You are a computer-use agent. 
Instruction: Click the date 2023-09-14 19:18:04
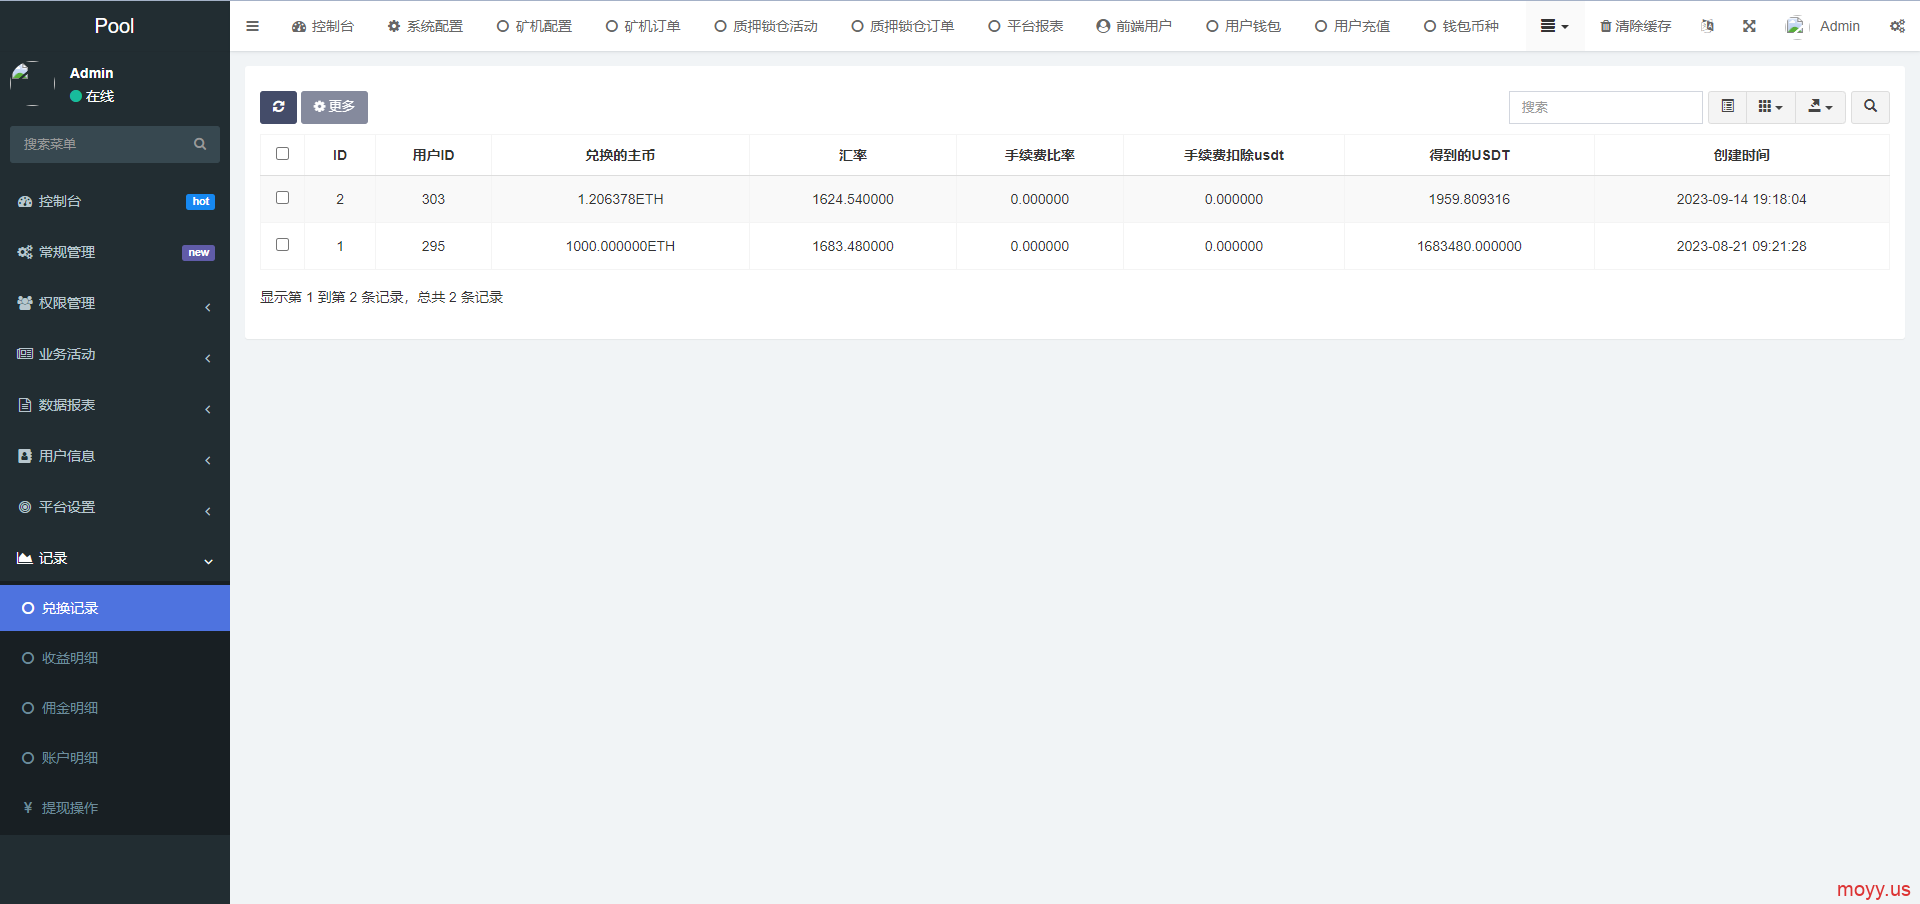(x=1741, y=199)
